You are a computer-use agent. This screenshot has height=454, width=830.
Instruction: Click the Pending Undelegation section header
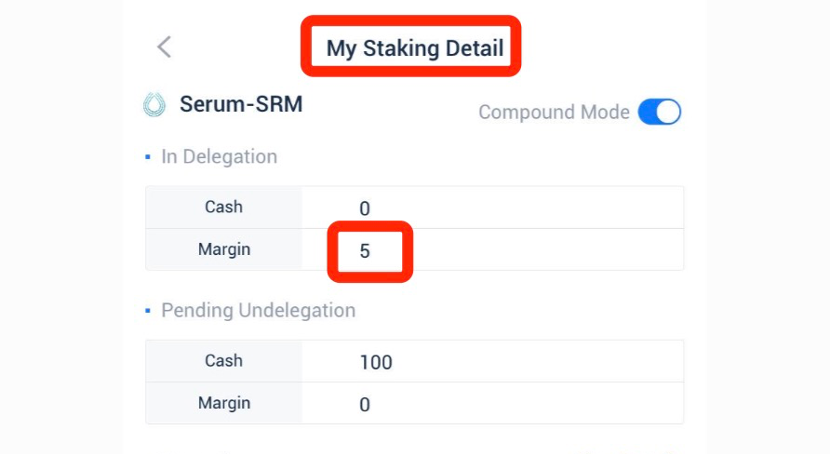[x=258, y=310]
